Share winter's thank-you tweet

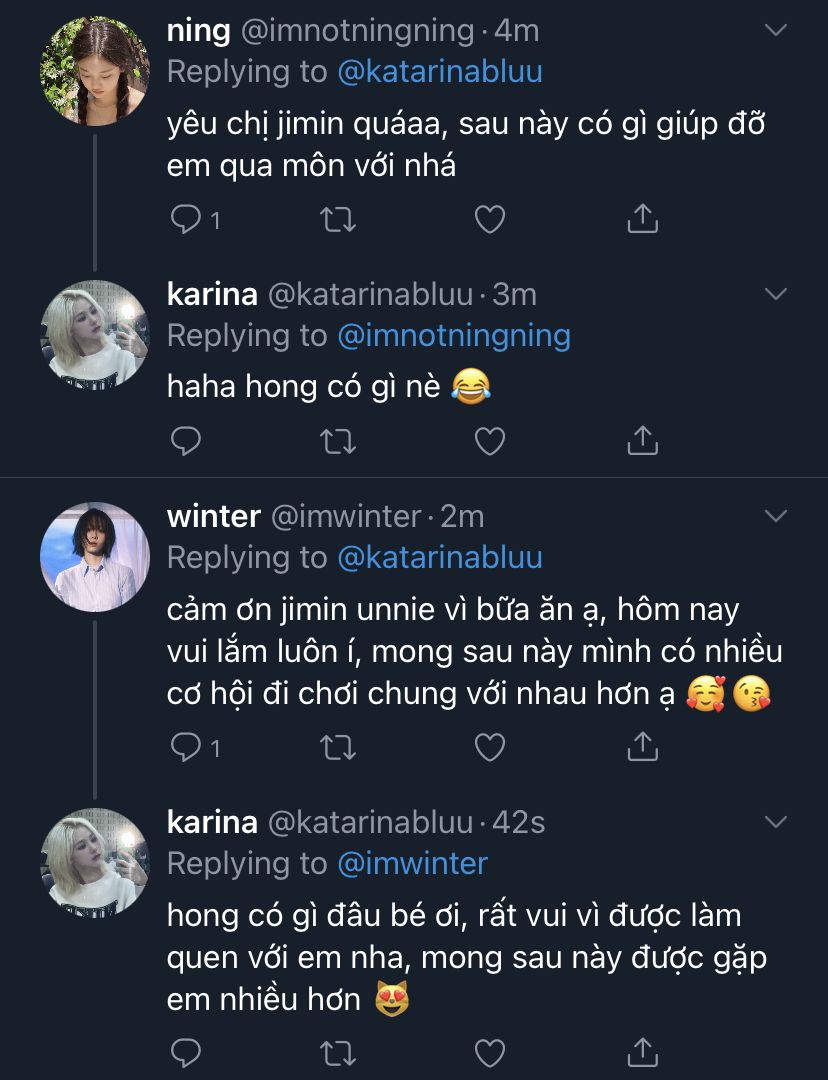click(x=641, y=745)
